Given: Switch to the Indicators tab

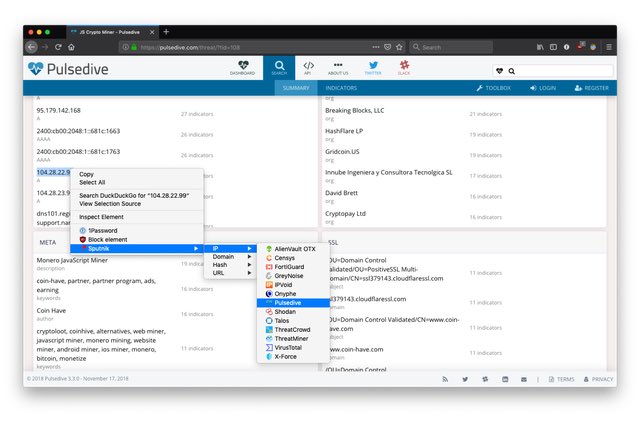Looking at the screenshot, I should pyautogui.click(x=341, y=88).
